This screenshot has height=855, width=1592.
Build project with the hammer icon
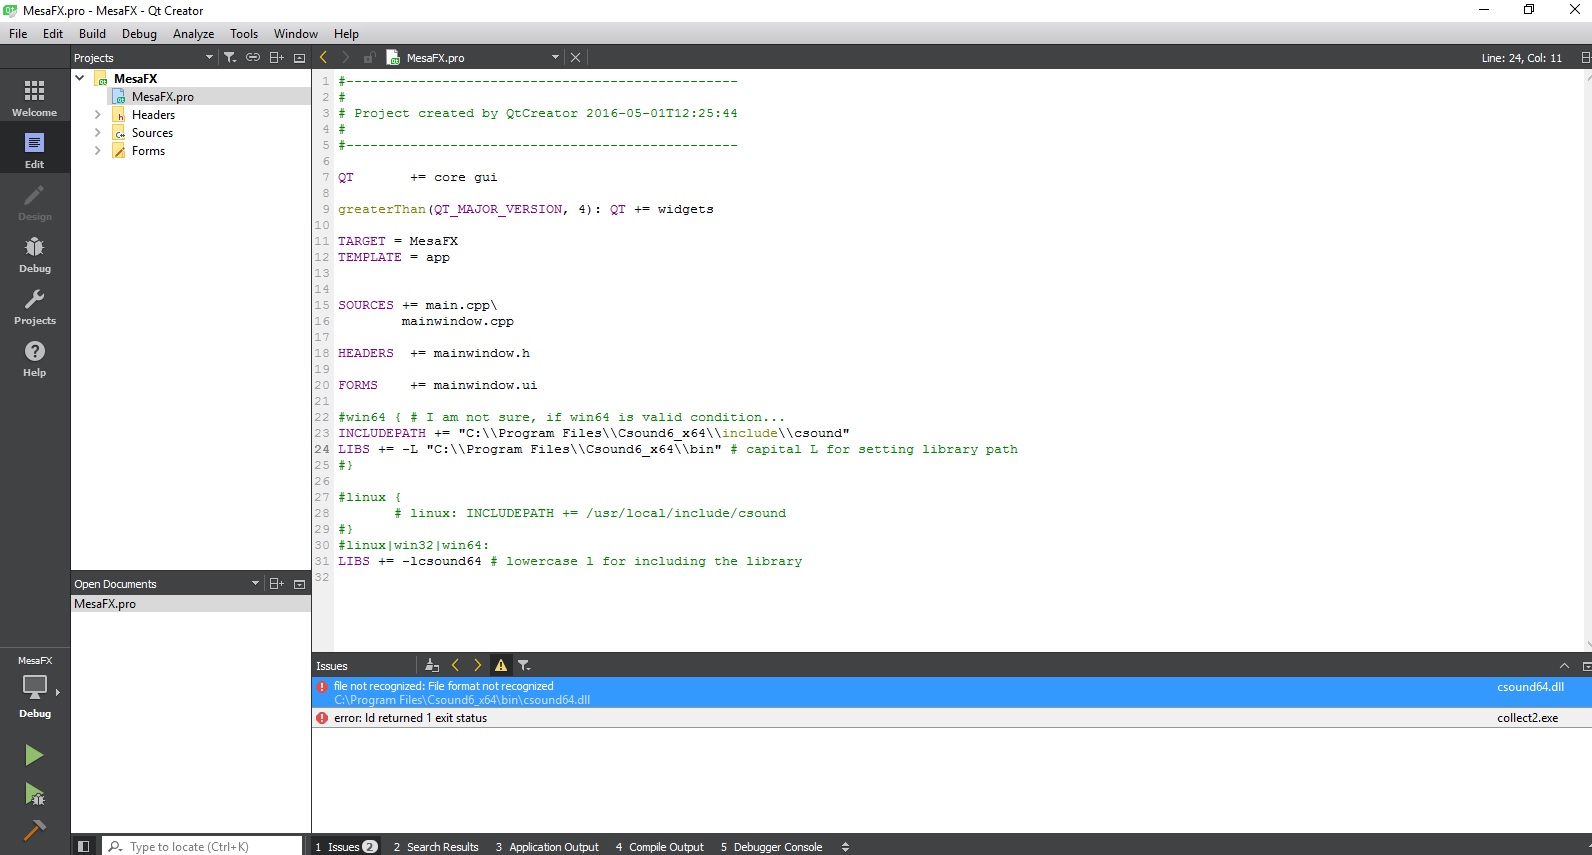click(x=34, y=830)
